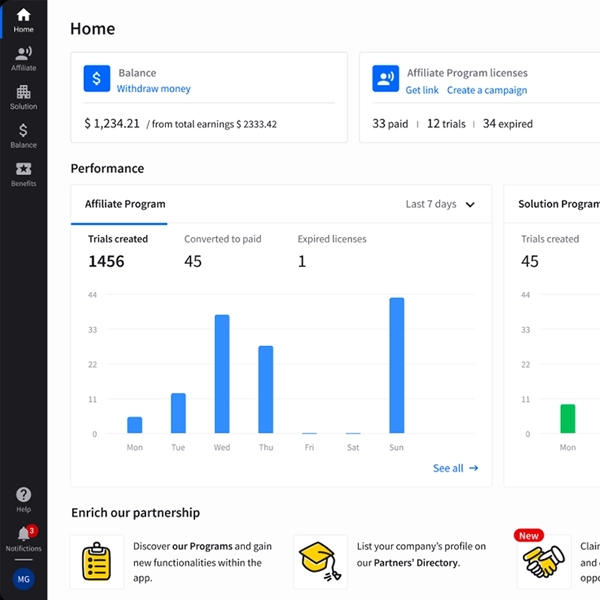Open Home in the sidebar

pyautogui.click(x=23, y=20)
